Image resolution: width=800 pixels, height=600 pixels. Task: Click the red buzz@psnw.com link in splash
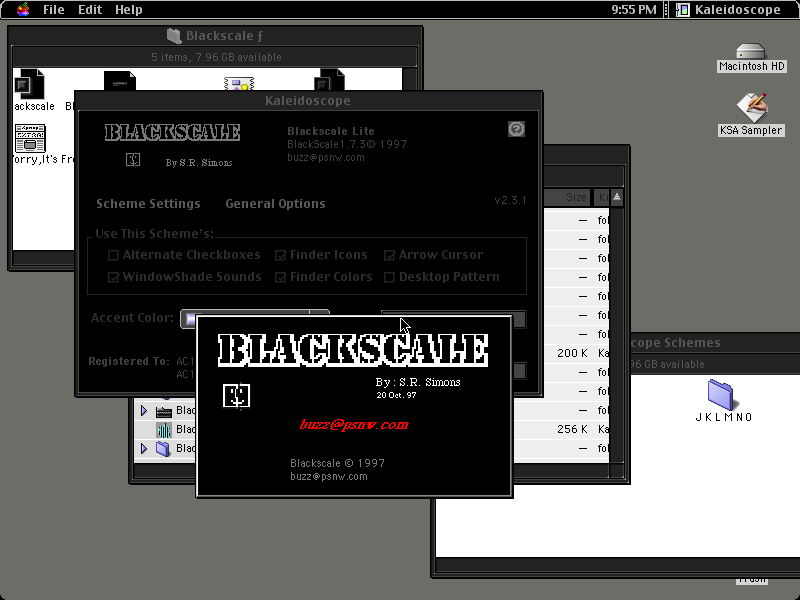[x=354, y=424]
